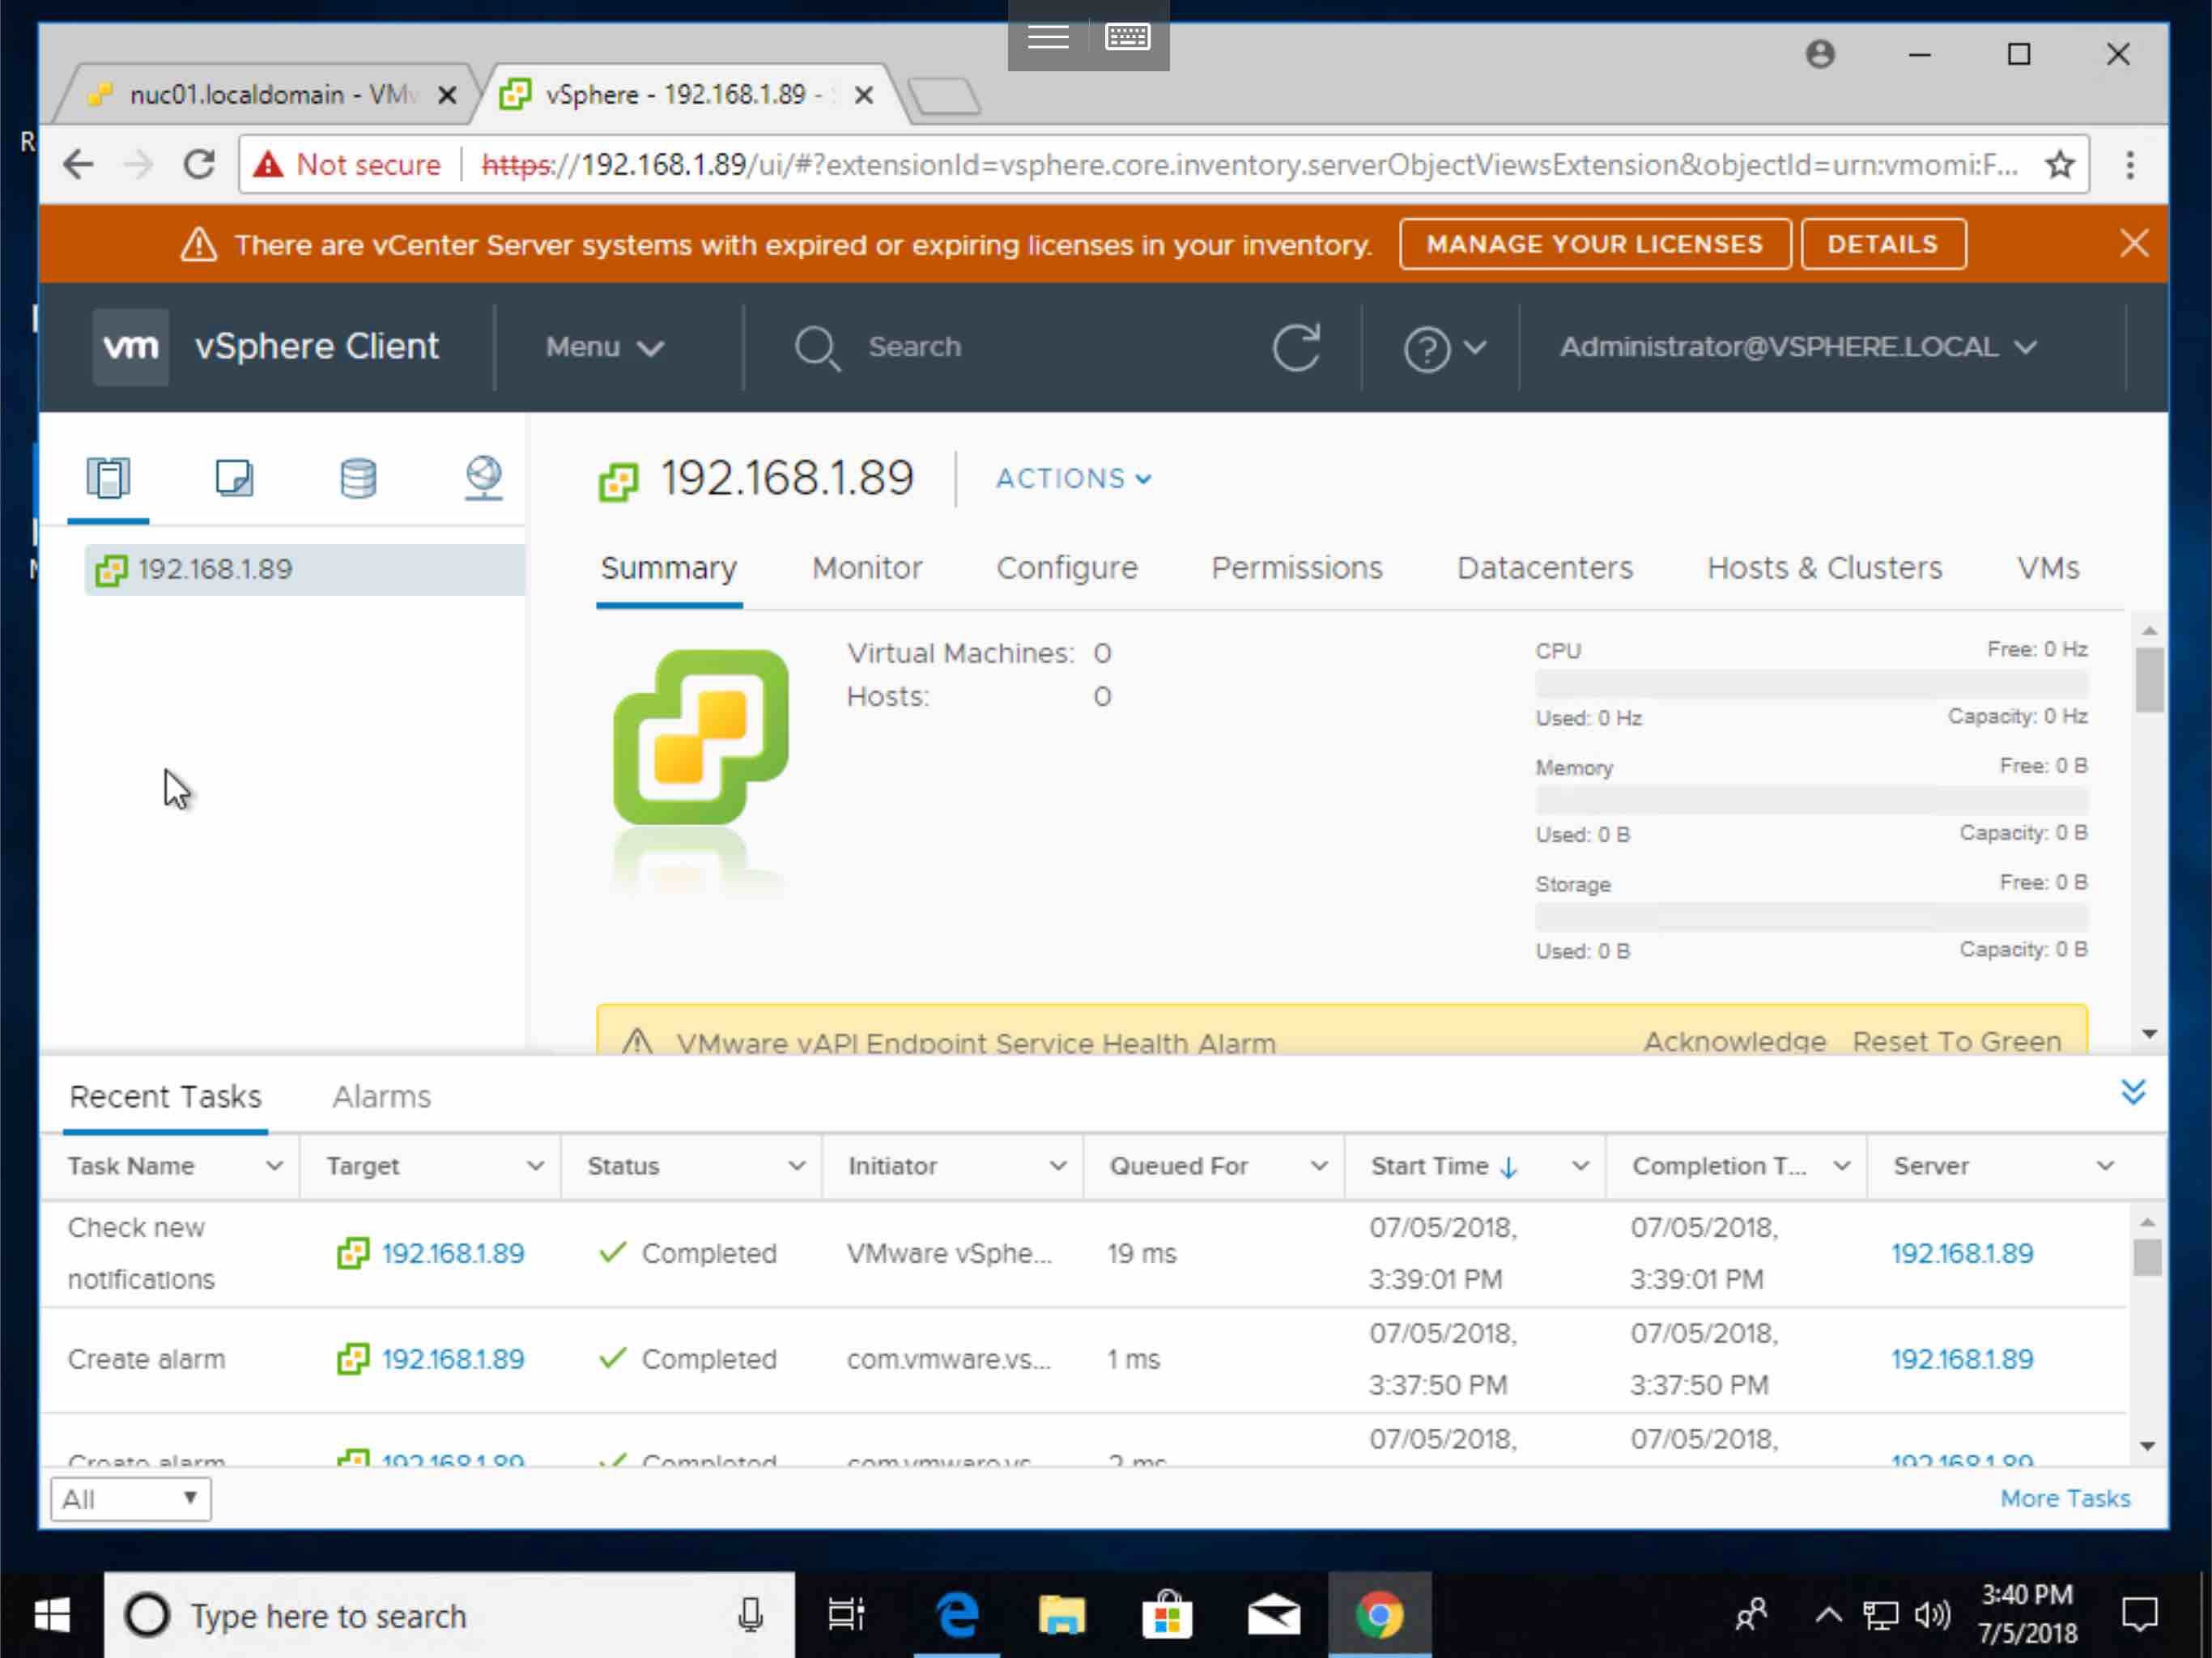Viewport: 2212px width, 1658px height.
Task: Open the Menu dropdown in vSphere Client
Action: point(604,347)
